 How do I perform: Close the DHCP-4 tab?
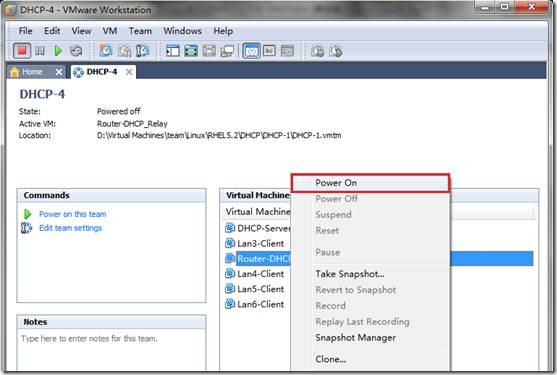pos(129,72)
